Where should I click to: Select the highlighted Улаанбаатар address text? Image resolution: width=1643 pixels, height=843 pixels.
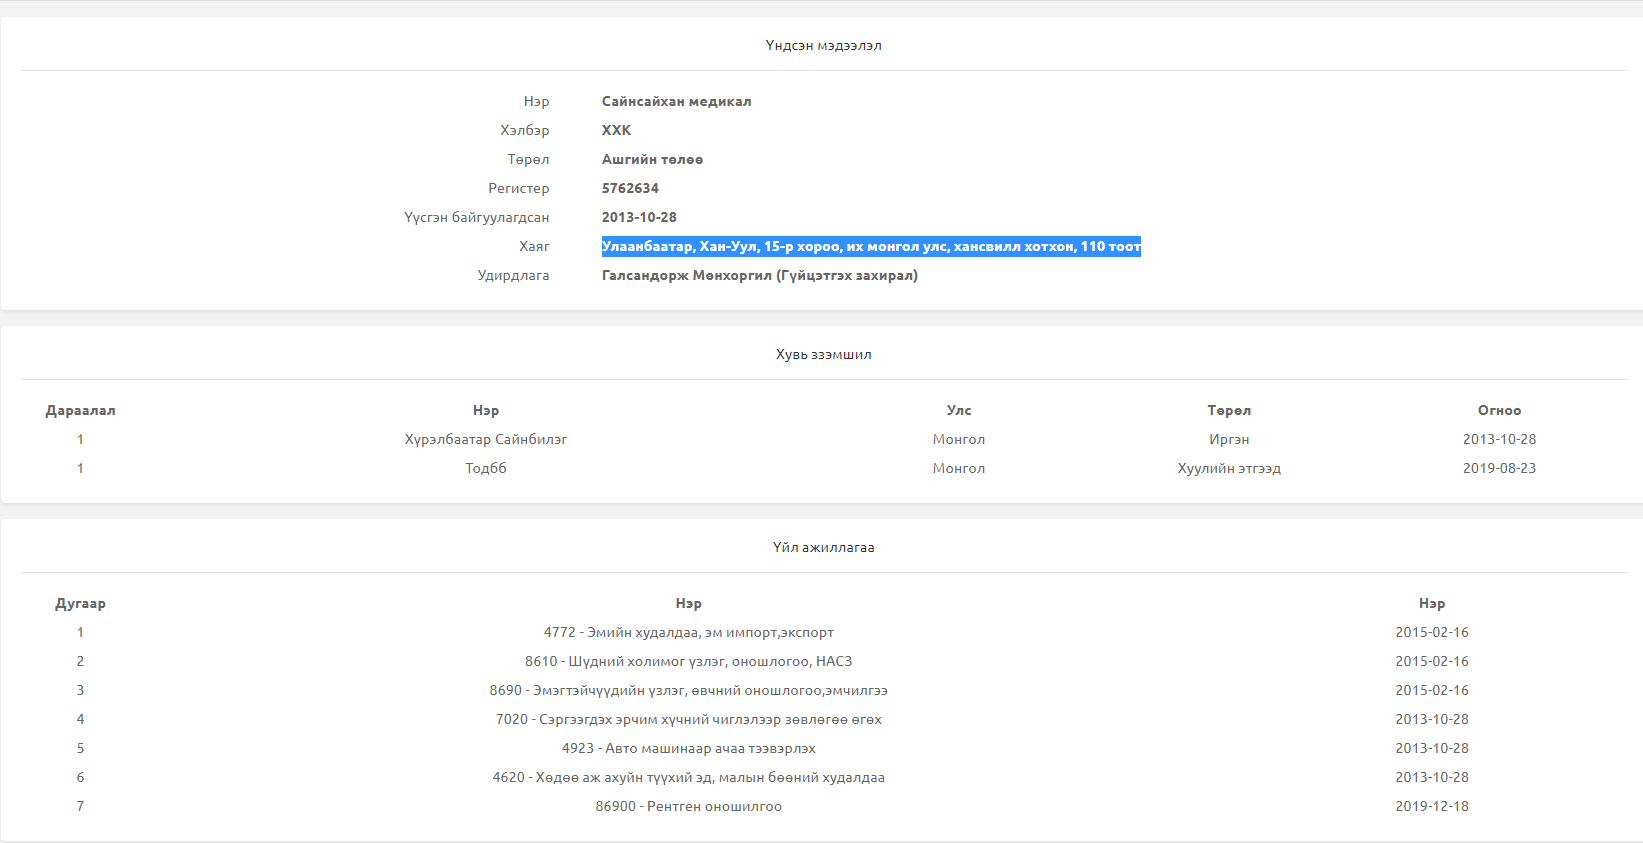pos(870,246)
